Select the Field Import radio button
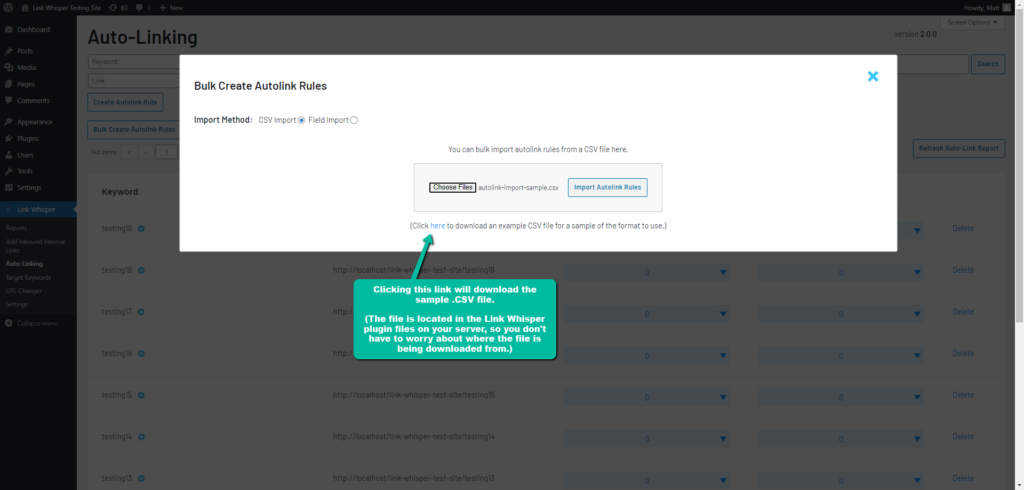1024x490 pixels. coord(354,120)
